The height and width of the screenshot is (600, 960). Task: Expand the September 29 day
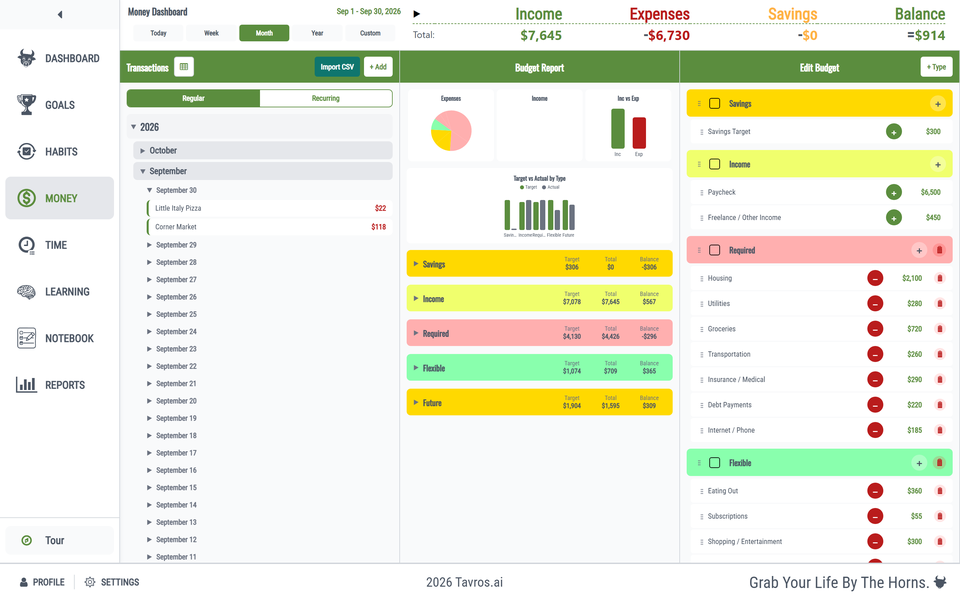click(149, 245)
